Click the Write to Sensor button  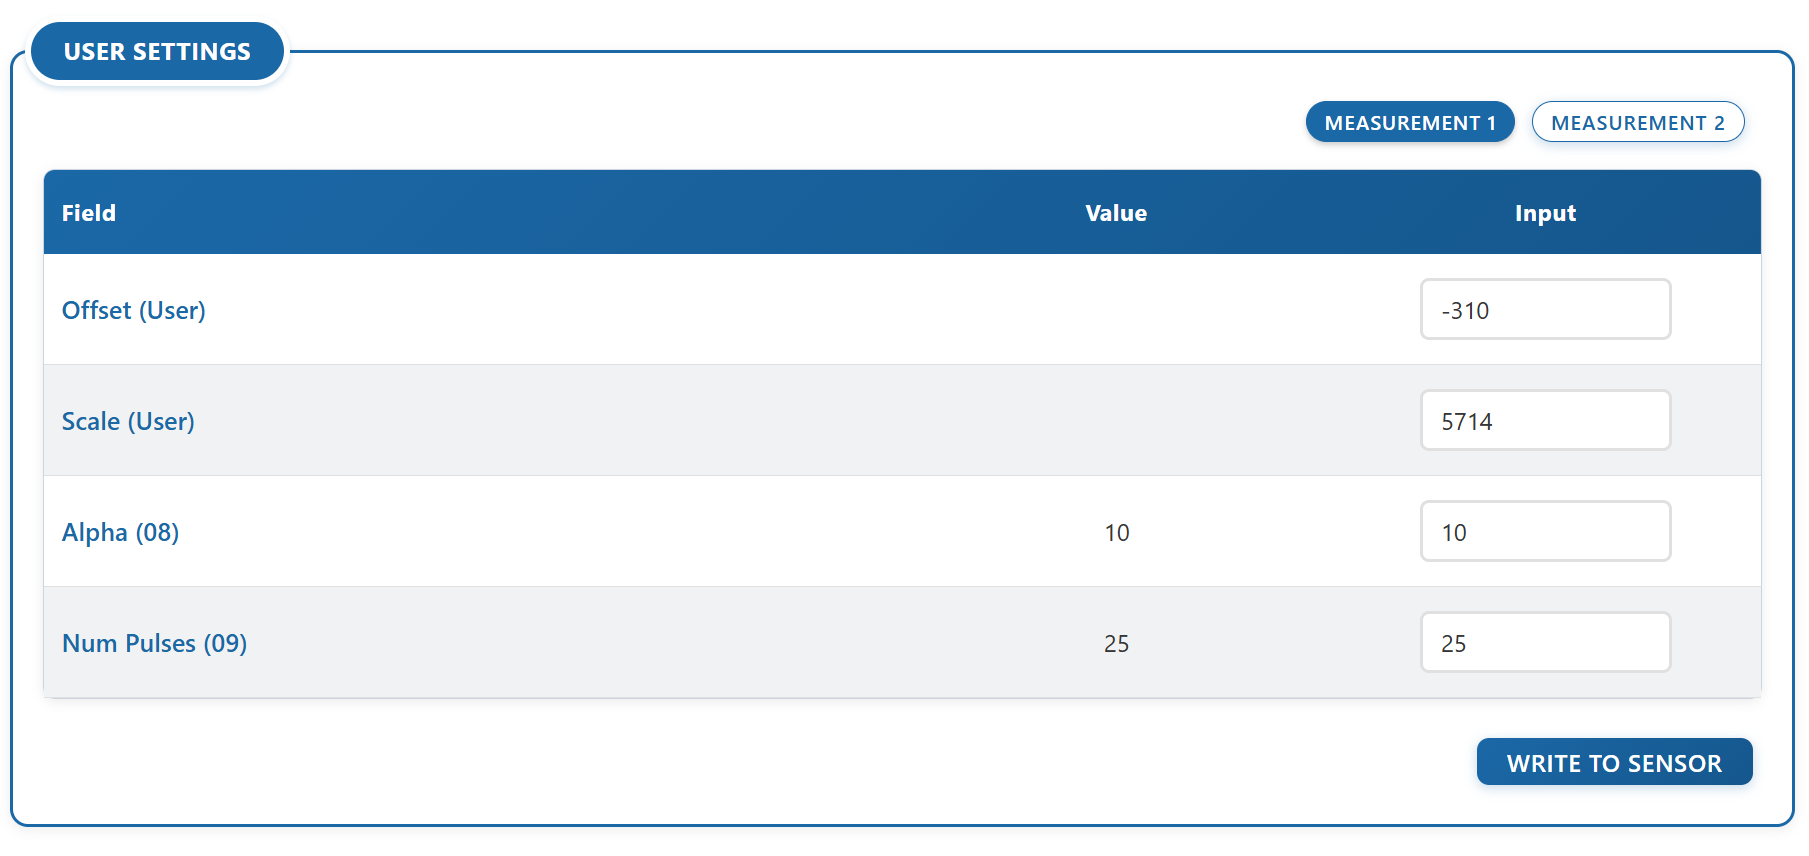[x=1613, y=762]
